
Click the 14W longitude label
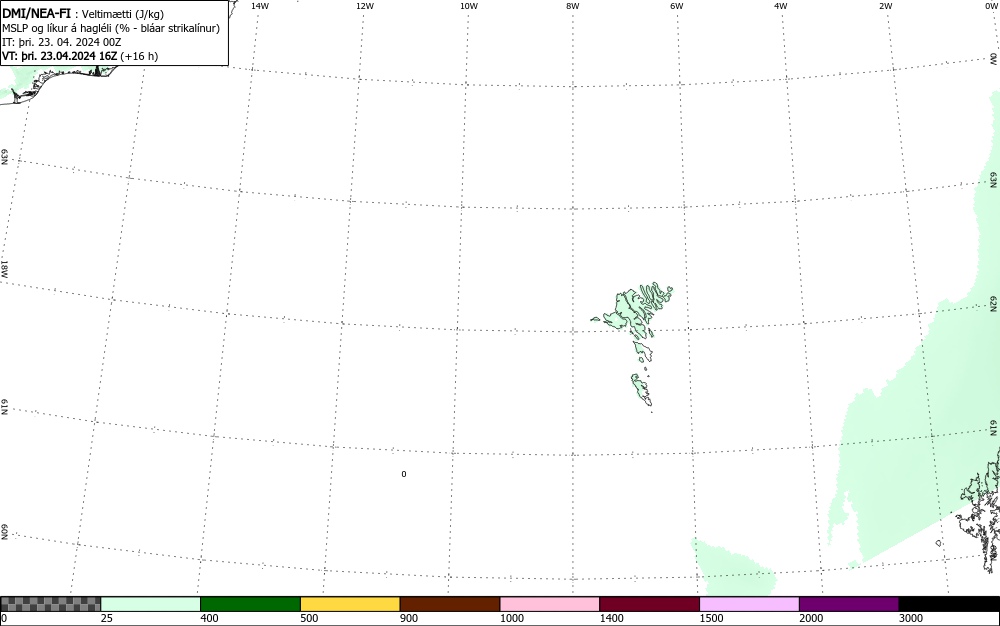tap(260, 6)
